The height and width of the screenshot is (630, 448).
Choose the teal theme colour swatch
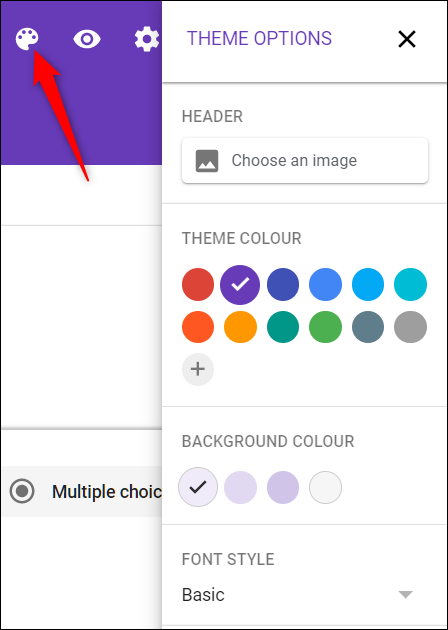[x=283, y=327]
